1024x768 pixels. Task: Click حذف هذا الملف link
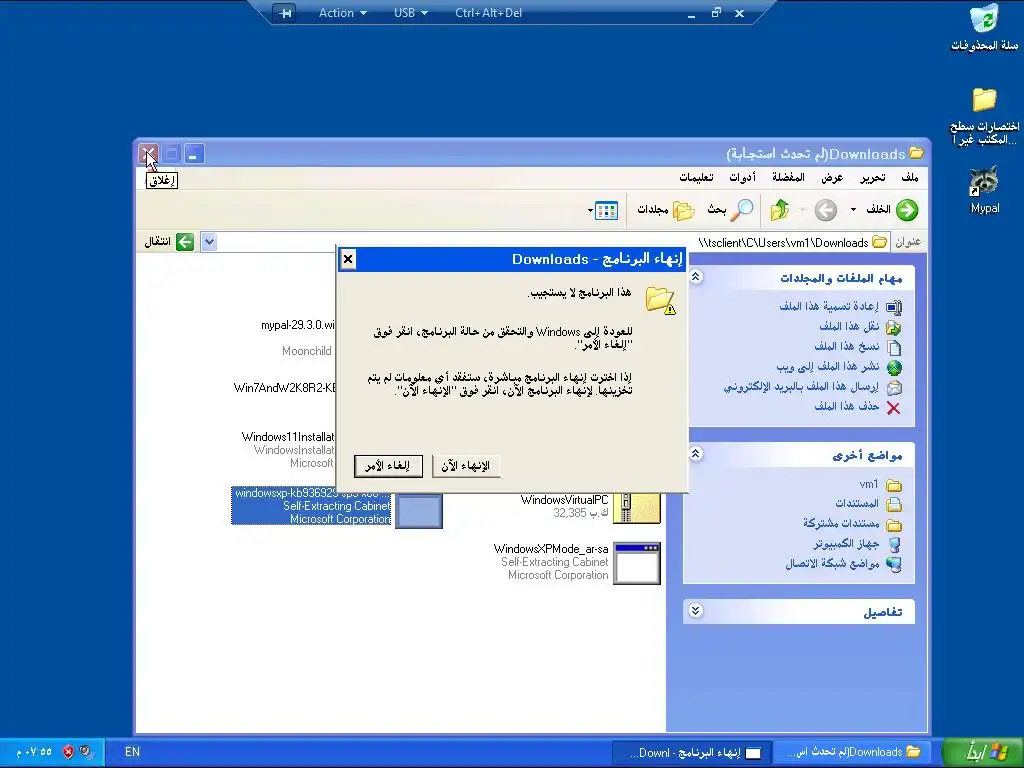[x=846, y=406]
